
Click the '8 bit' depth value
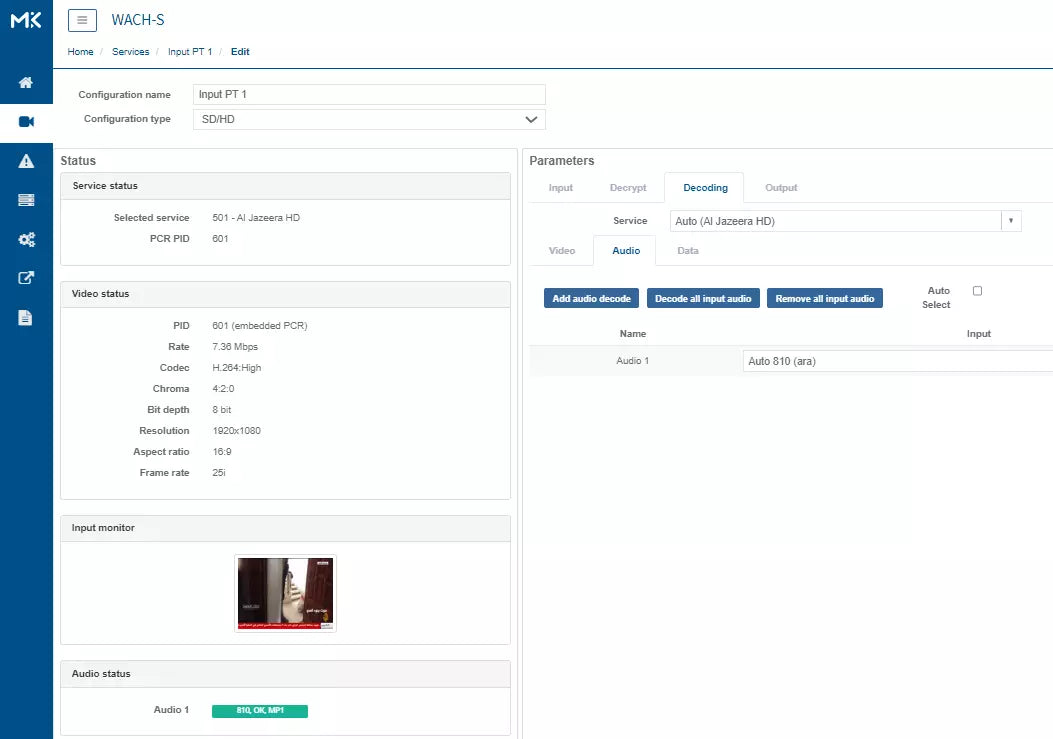222,410
